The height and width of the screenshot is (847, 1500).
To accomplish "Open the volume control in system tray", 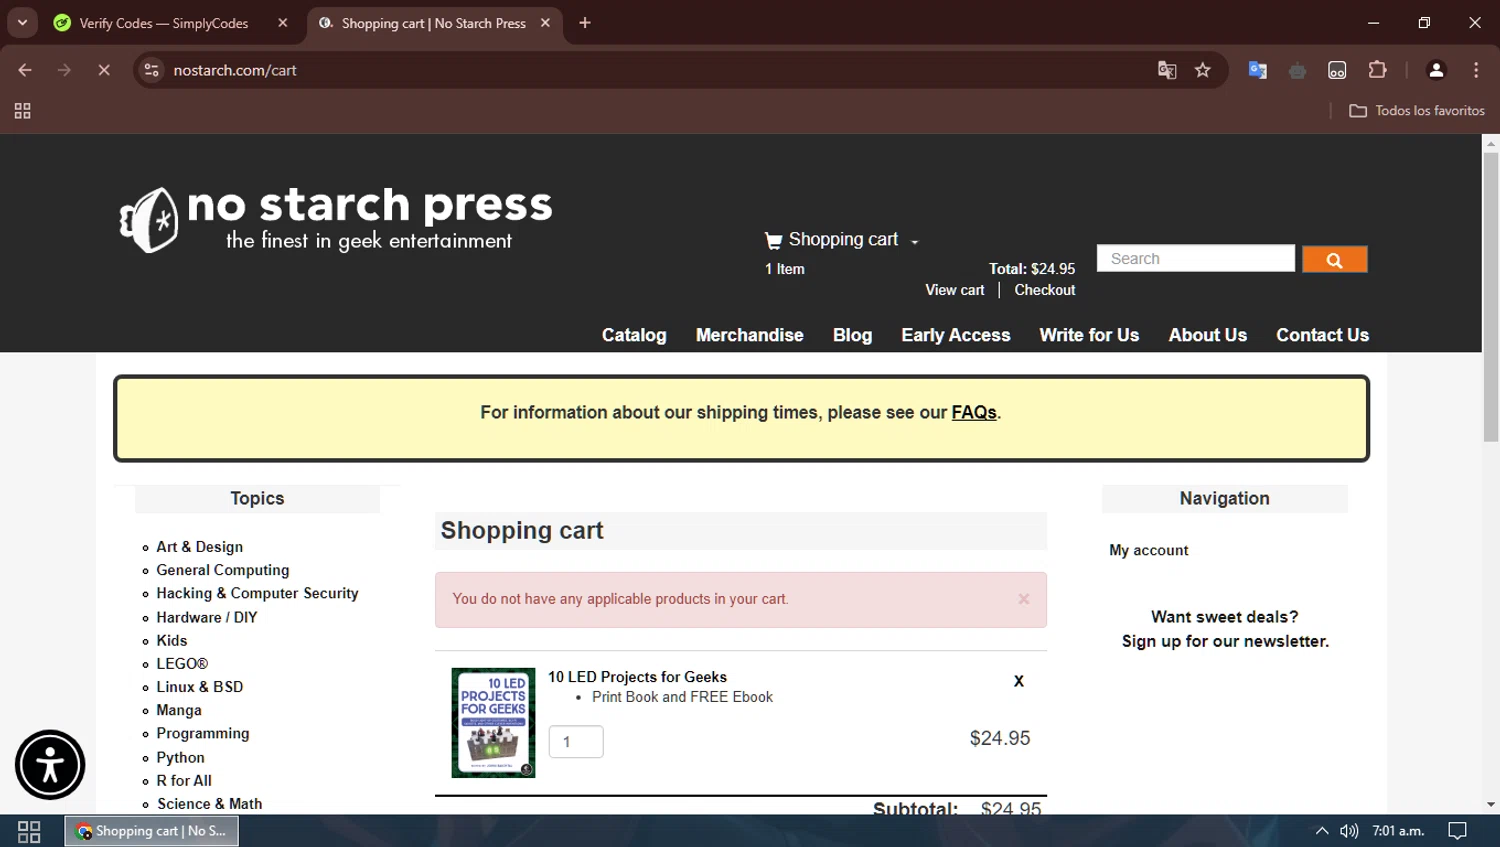I will click(x=1349, y=831).
